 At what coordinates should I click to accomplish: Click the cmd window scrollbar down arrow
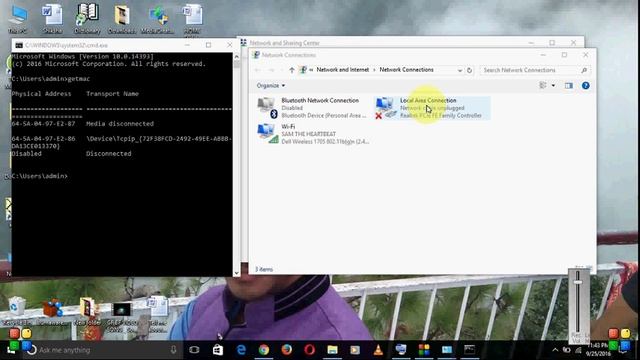click(x=236, y=273)
